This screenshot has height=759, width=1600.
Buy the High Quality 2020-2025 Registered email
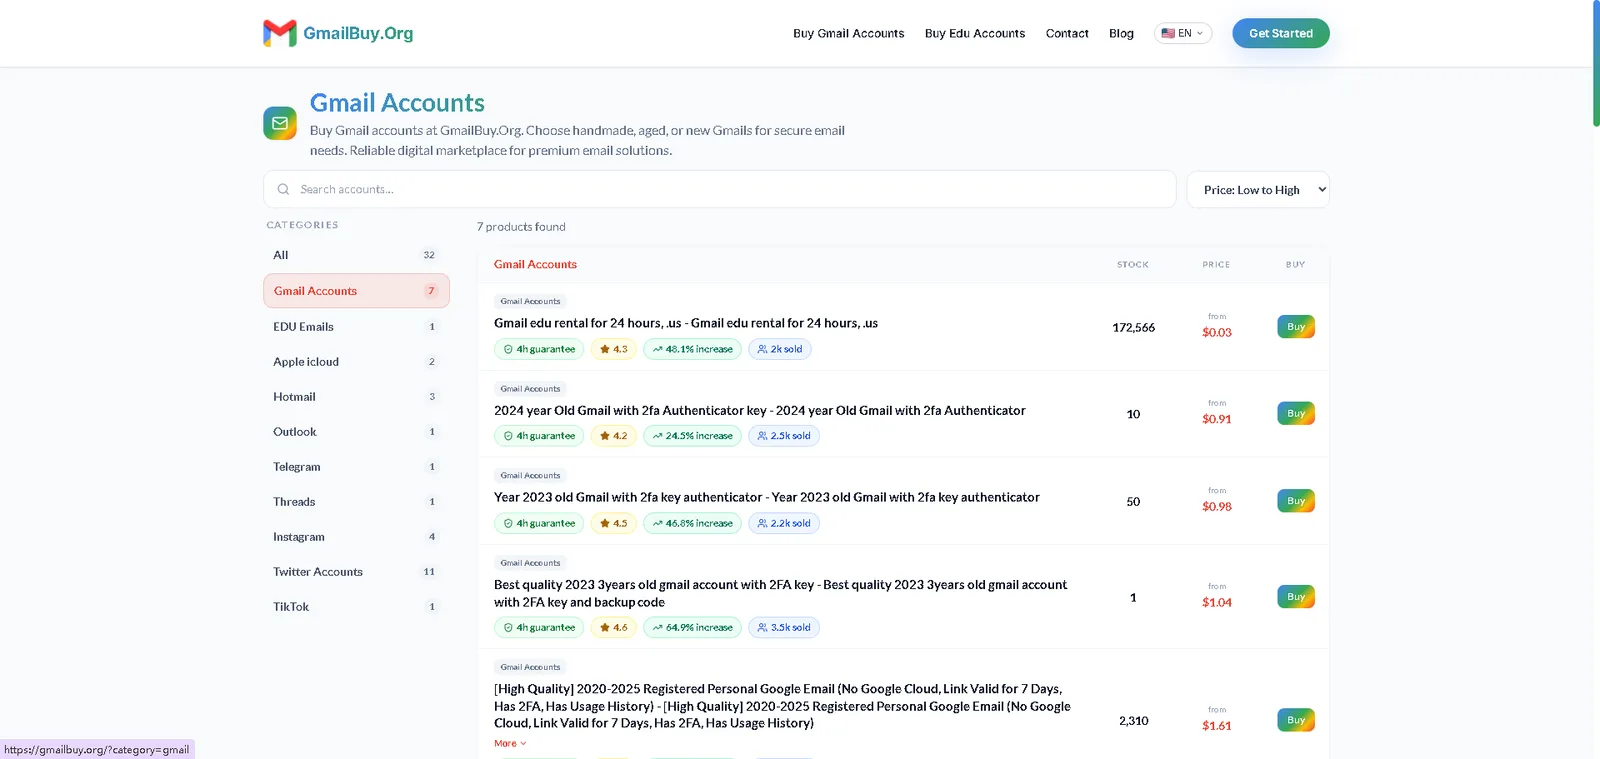point(1296,720)
